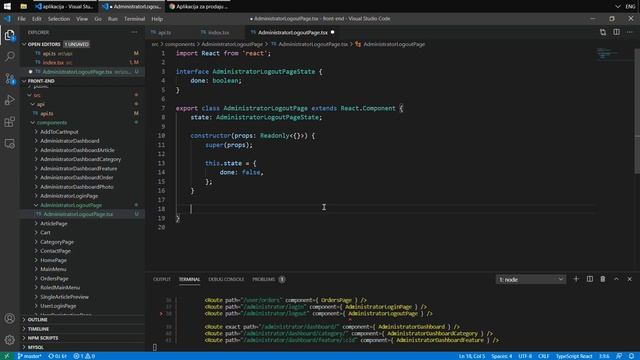Open the Selection menu
The image size is (640, 360).
[59, 19]
